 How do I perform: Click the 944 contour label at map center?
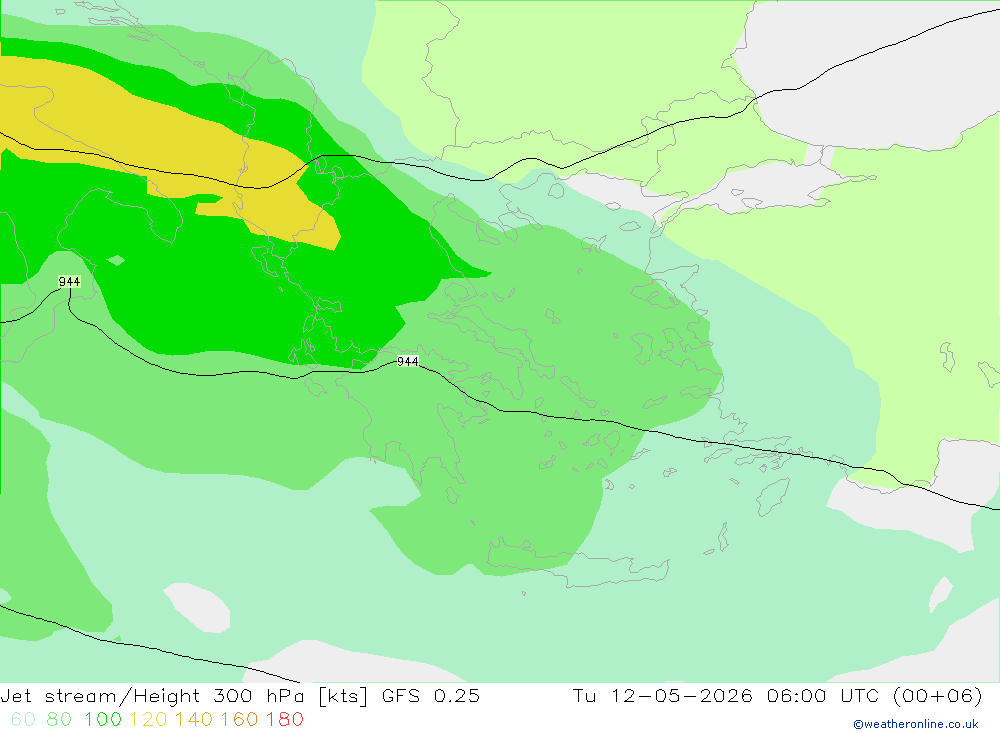click(x=408, y=362)
